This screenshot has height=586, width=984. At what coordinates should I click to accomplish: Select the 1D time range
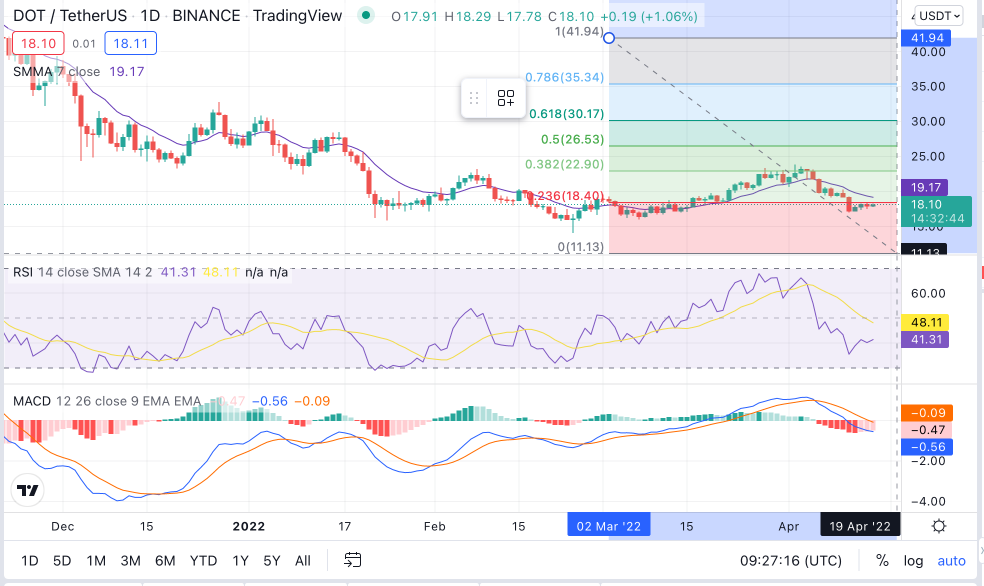(29, 560)
